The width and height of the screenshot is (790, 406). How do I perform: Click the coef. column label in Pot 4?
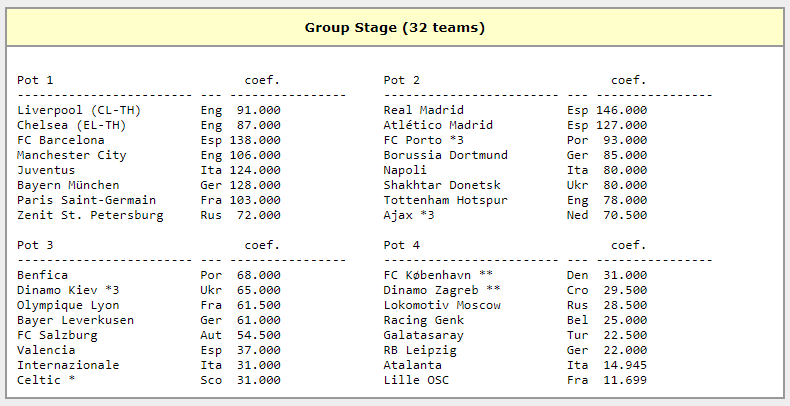pyautogui.click(x=628, y=245)
